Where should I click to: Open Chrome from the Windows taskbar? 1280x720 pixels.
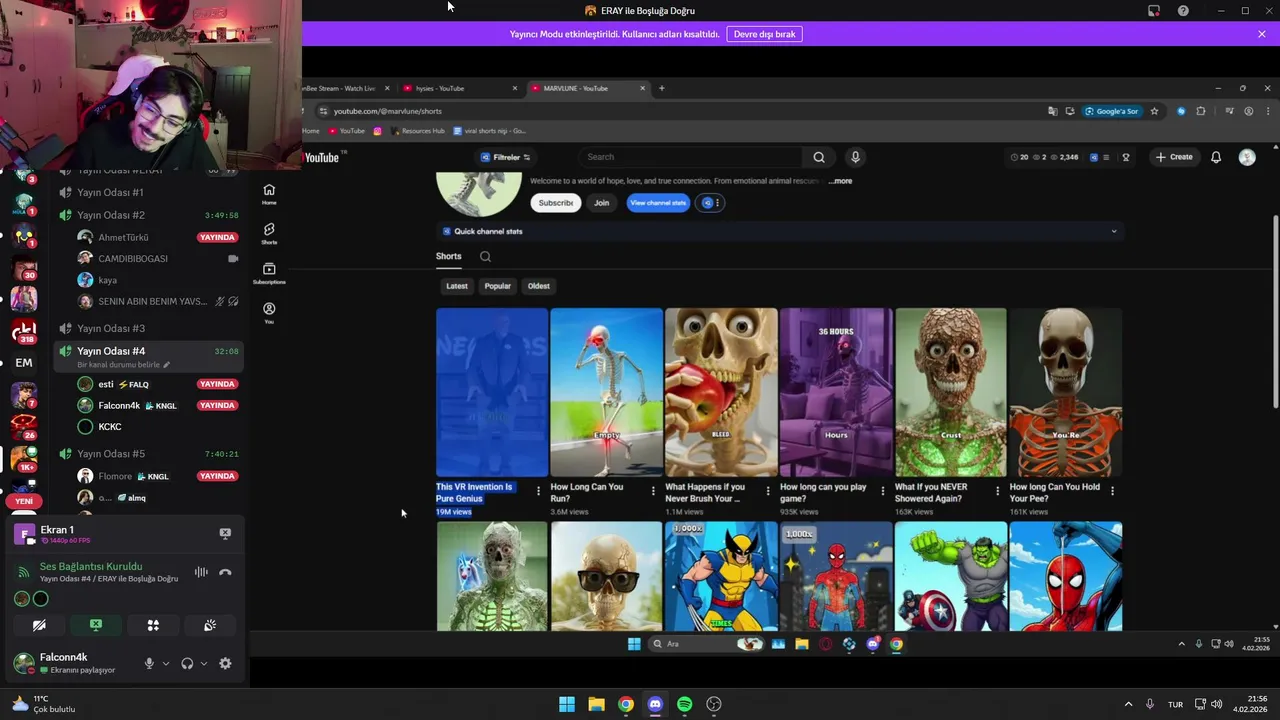click(625, 704)
